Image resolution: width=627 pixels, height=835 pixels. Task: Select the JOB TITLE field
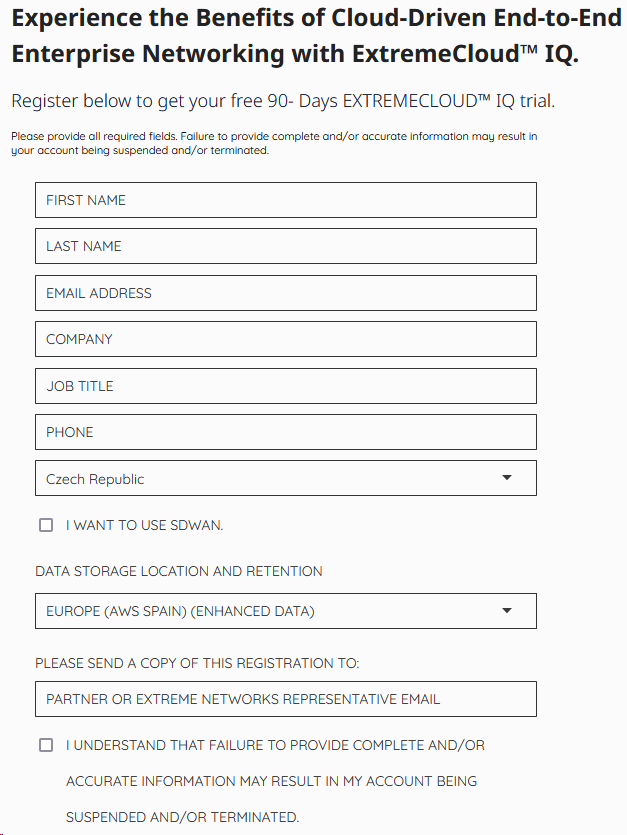pos(286,385)
